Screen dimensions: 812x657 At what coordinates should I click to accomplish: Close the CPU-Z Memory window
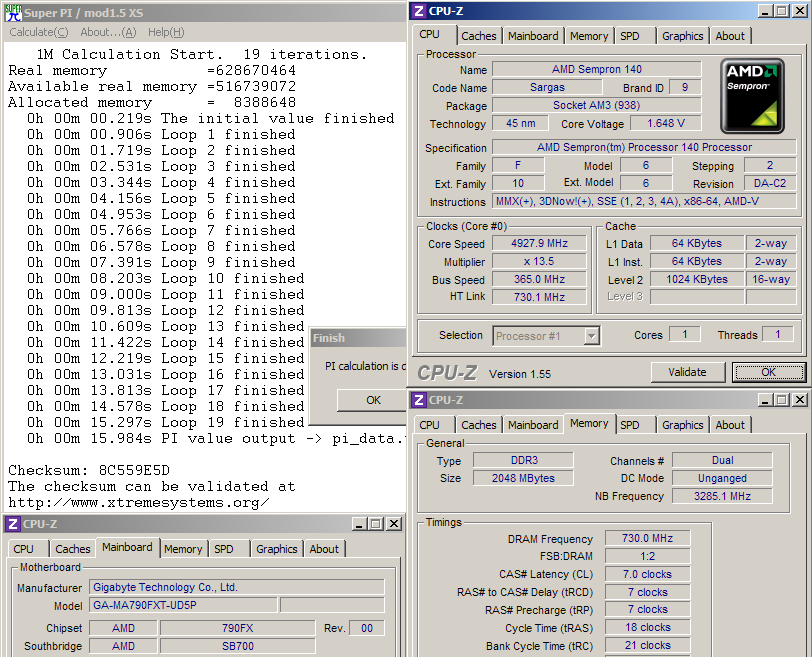[x=800, y=400]
